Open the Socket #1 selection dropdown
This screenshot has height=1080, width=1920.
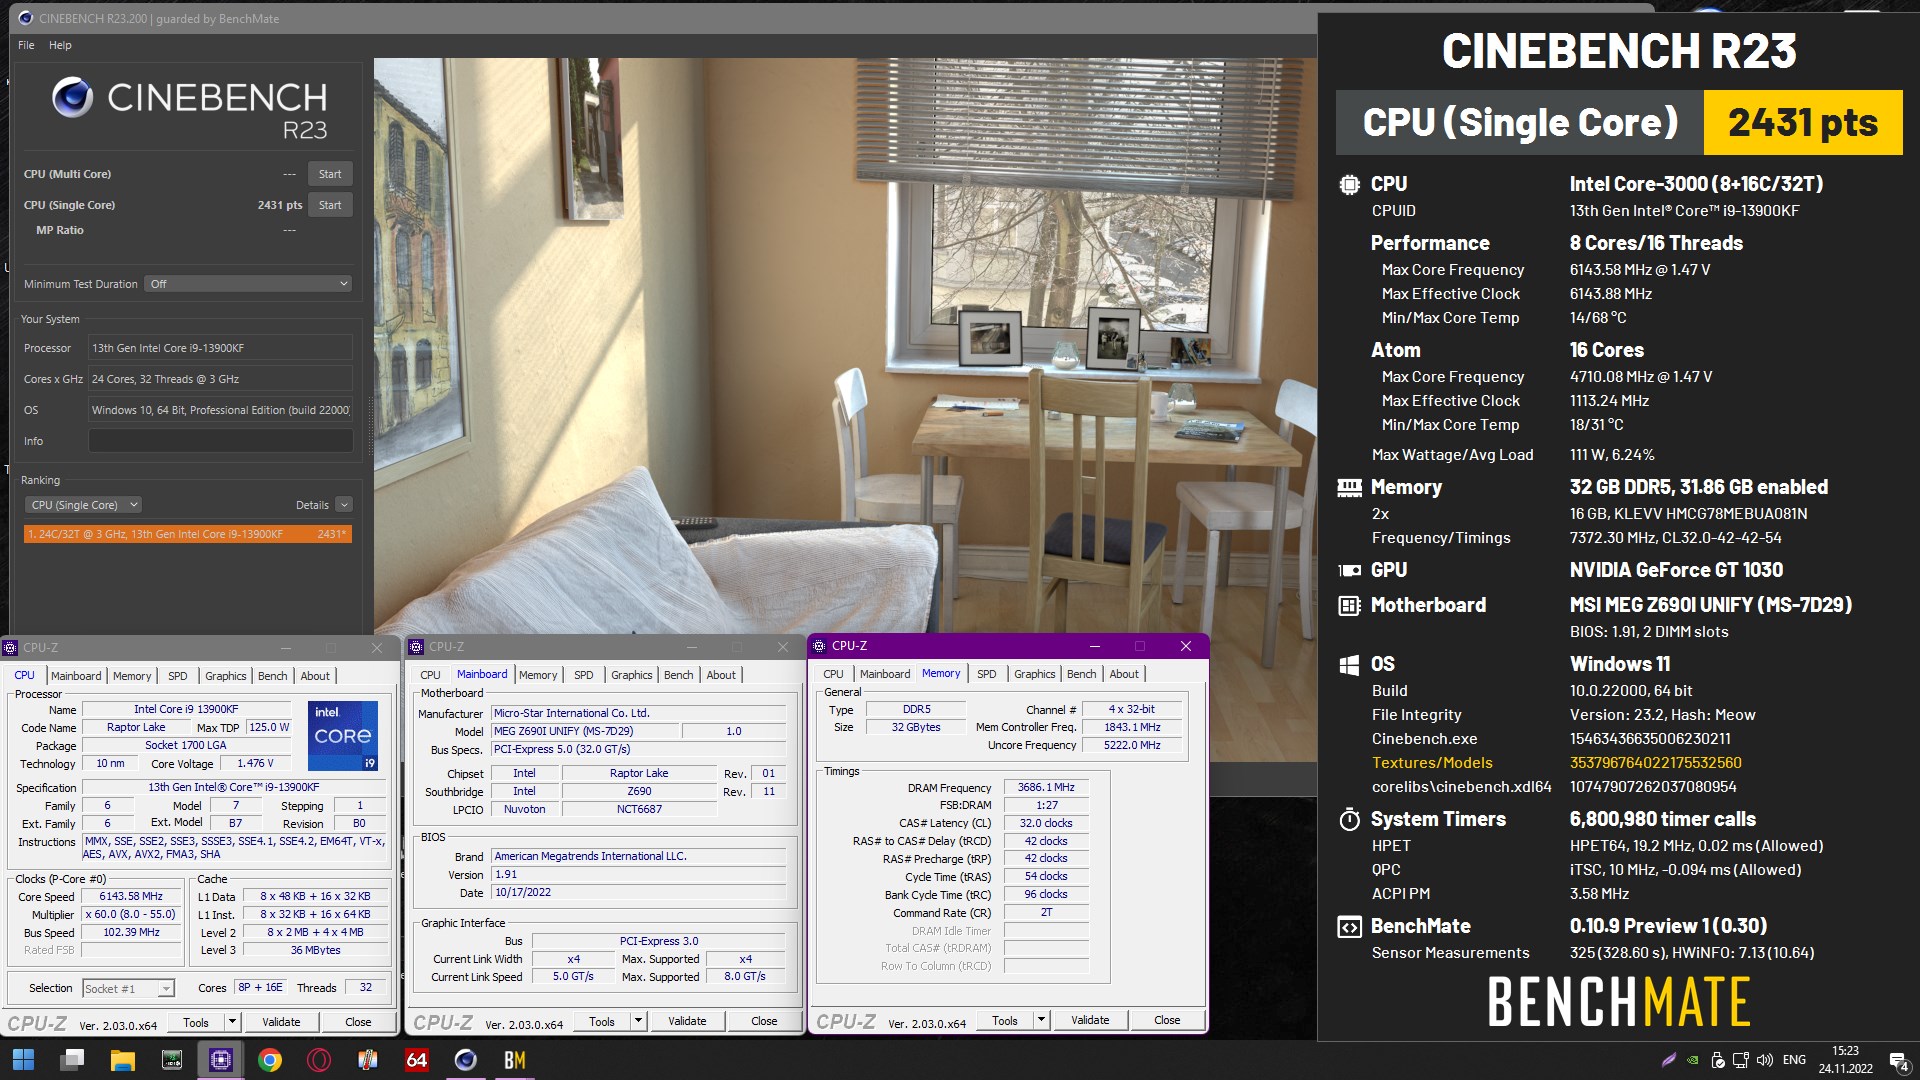128,988
